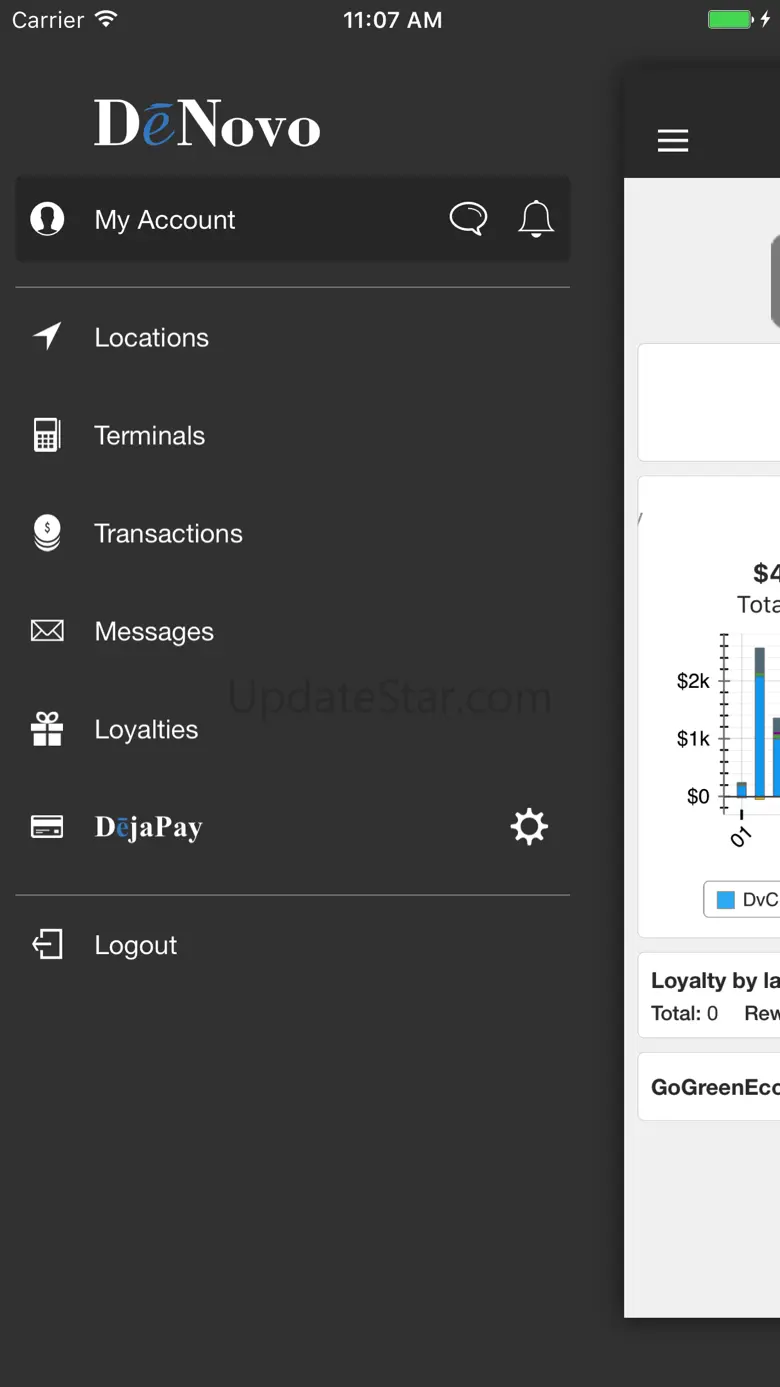780x1387 pixels.
Task: Toggle the hamburger menu button
Action: (x=673, y=141)
